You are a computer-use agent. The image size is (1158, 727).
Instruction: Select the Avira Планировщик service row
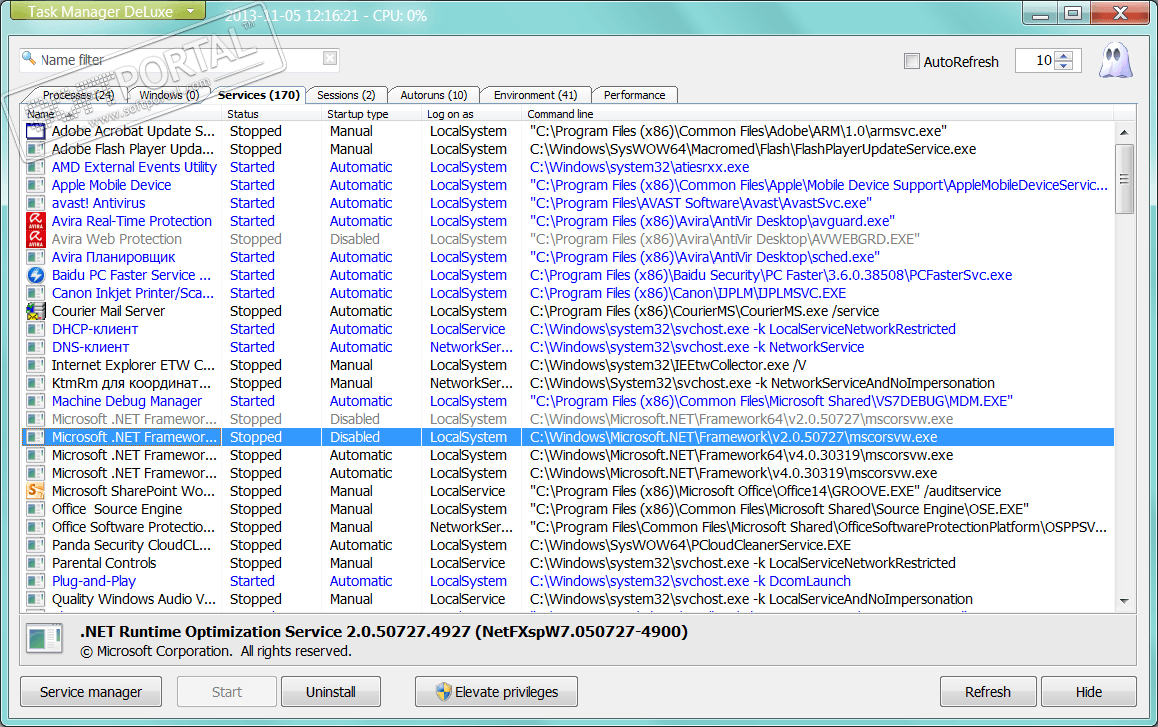(568, 257)
